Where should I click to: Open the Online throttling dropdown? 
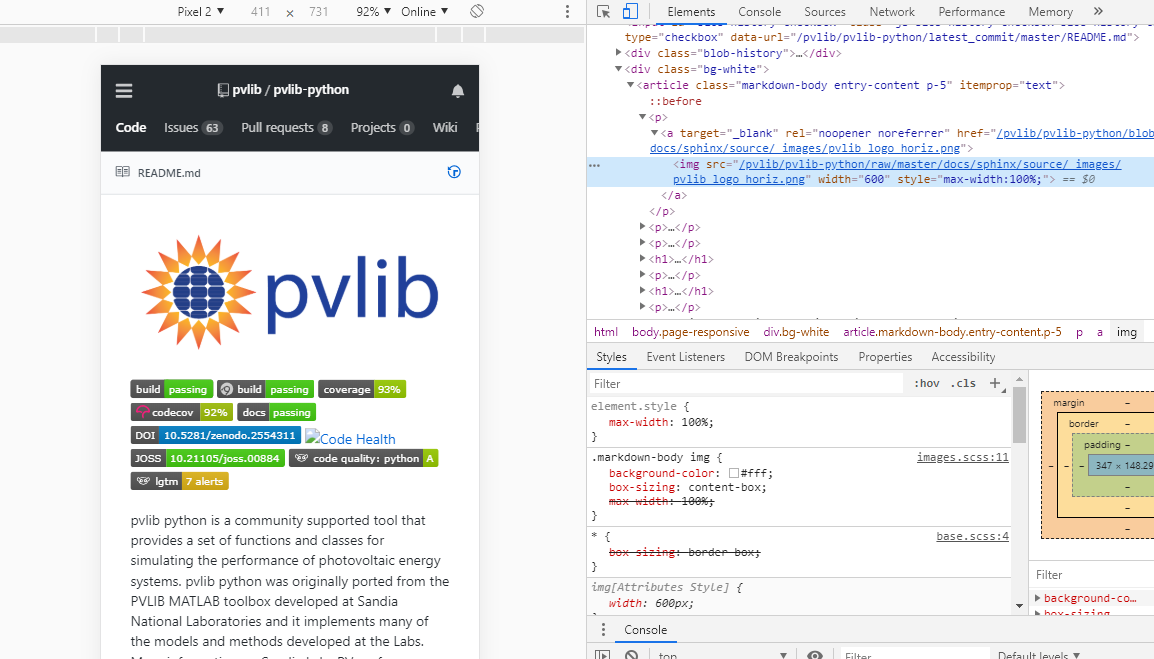pos(425,11)
